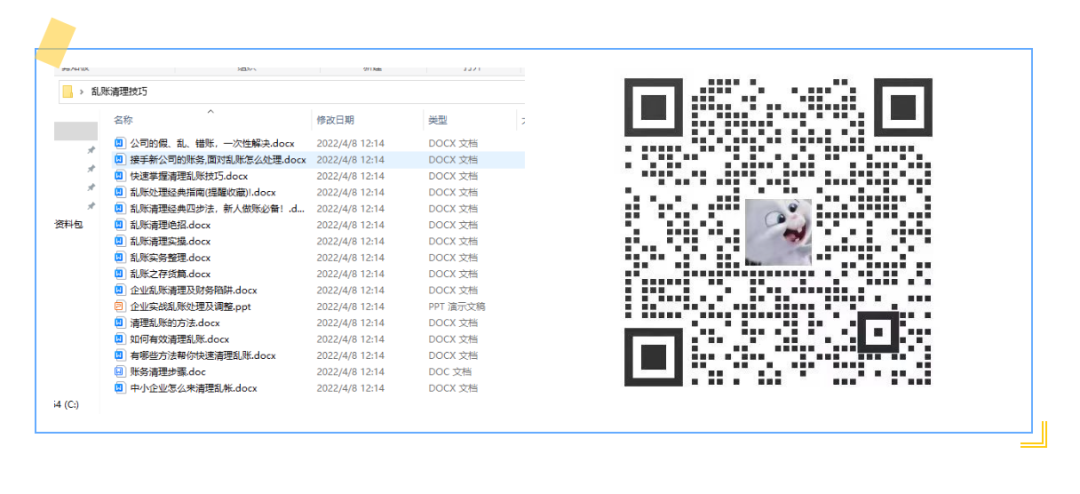Select file name 接手新公司的账务,面对乱账怎么处理.docx

click(x=218, y=160)
